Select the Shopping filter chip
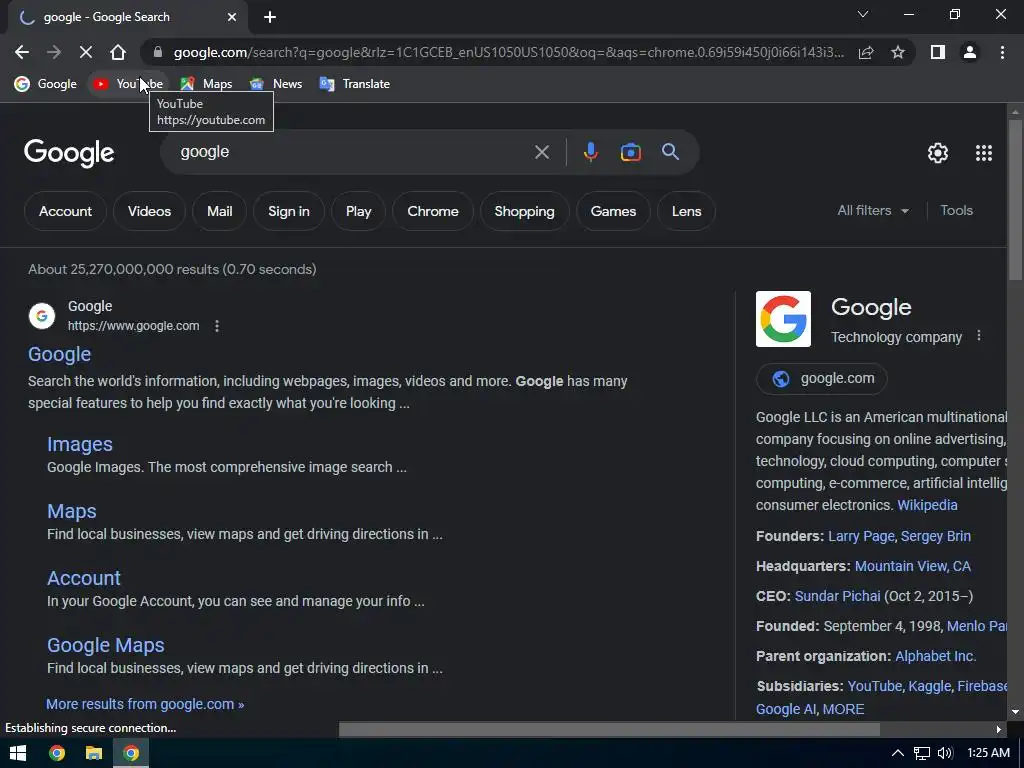Viewport: 1024px width, 768px height. click(x=524, y=211)
